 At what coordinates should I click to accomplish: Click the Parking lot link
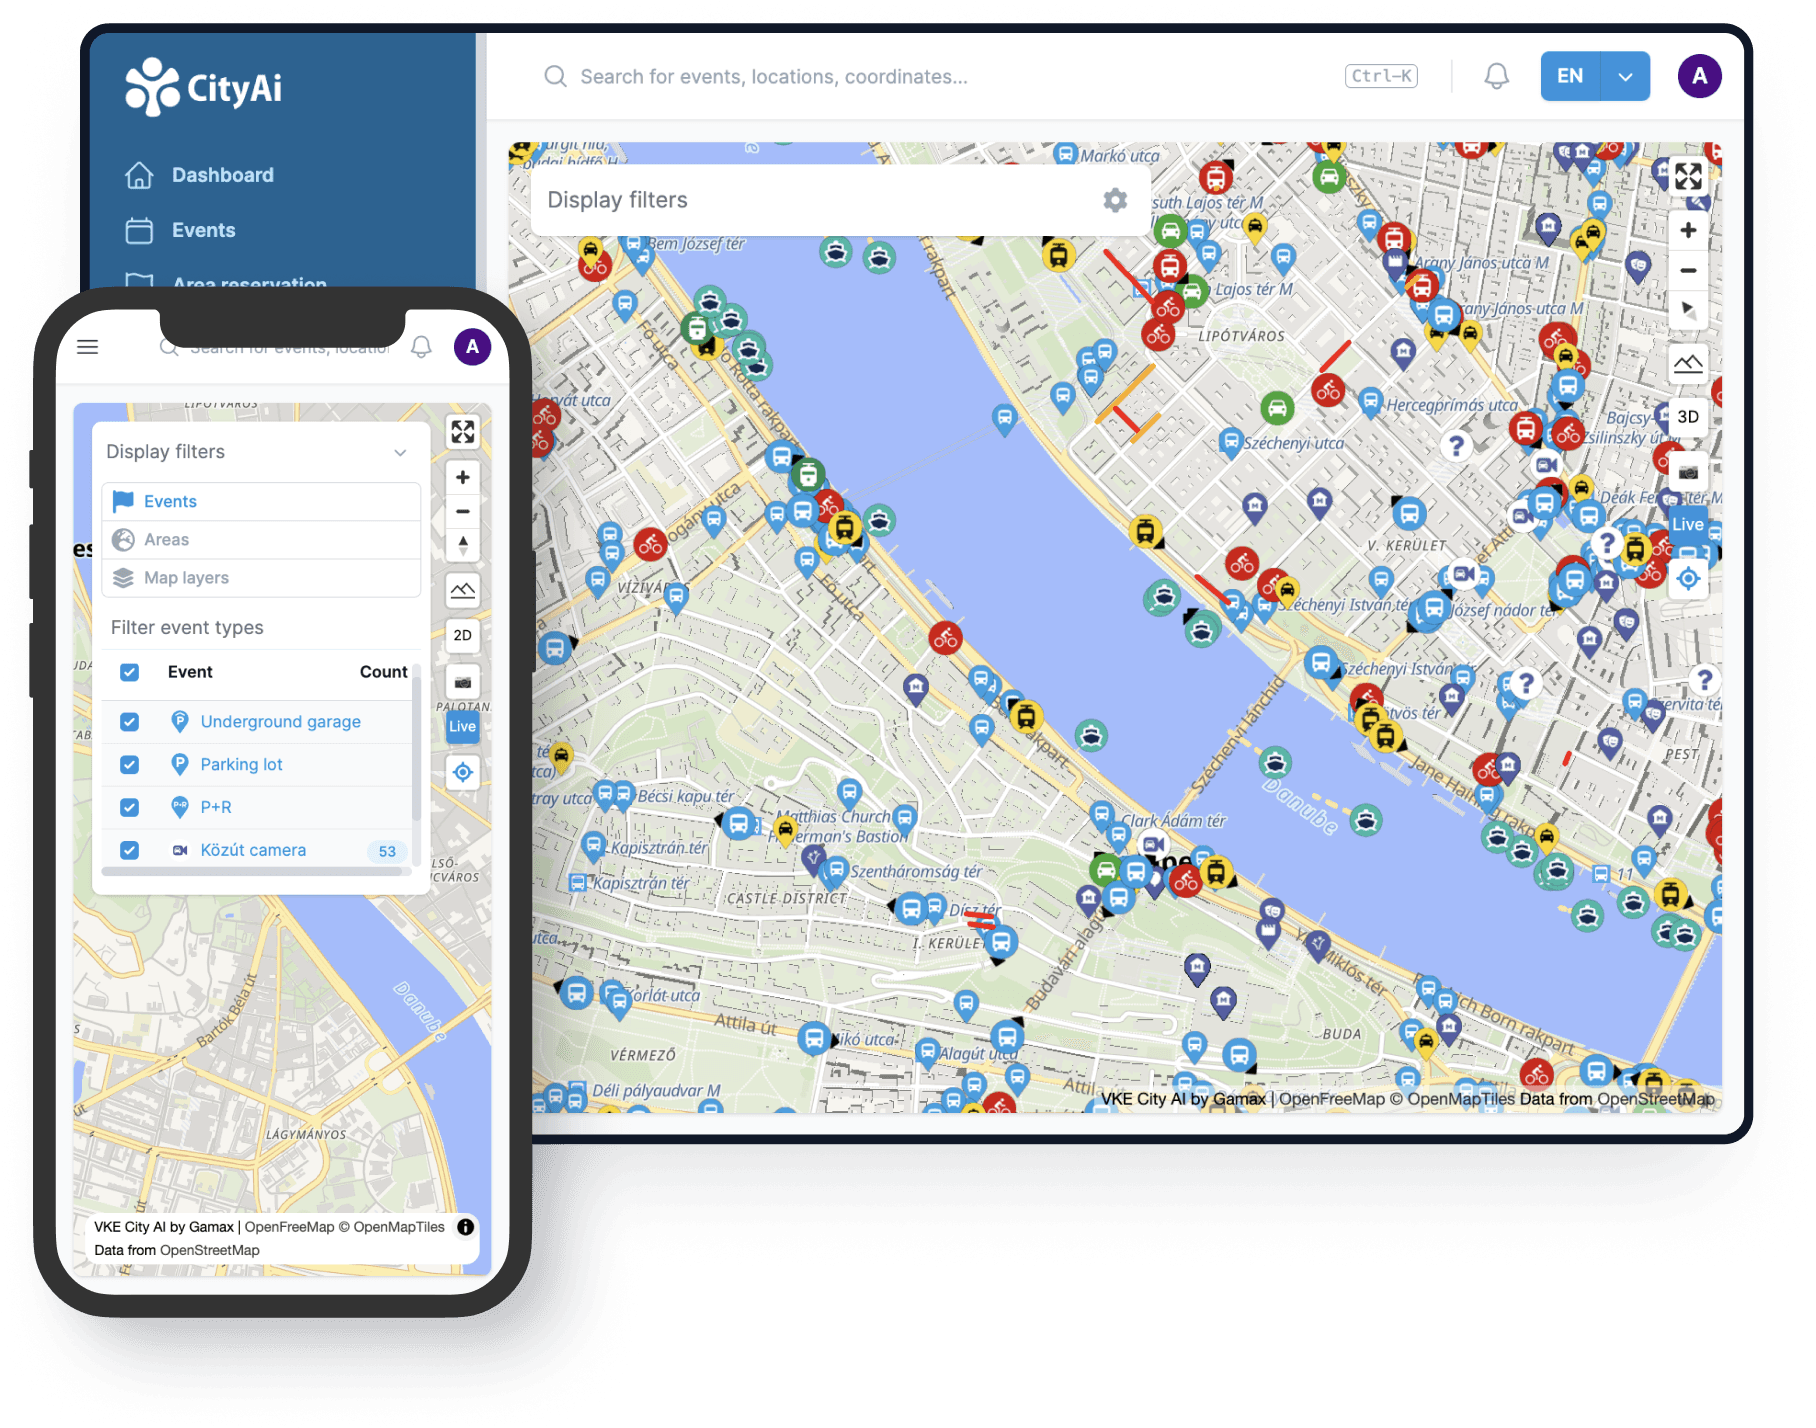tap(241, 765)
